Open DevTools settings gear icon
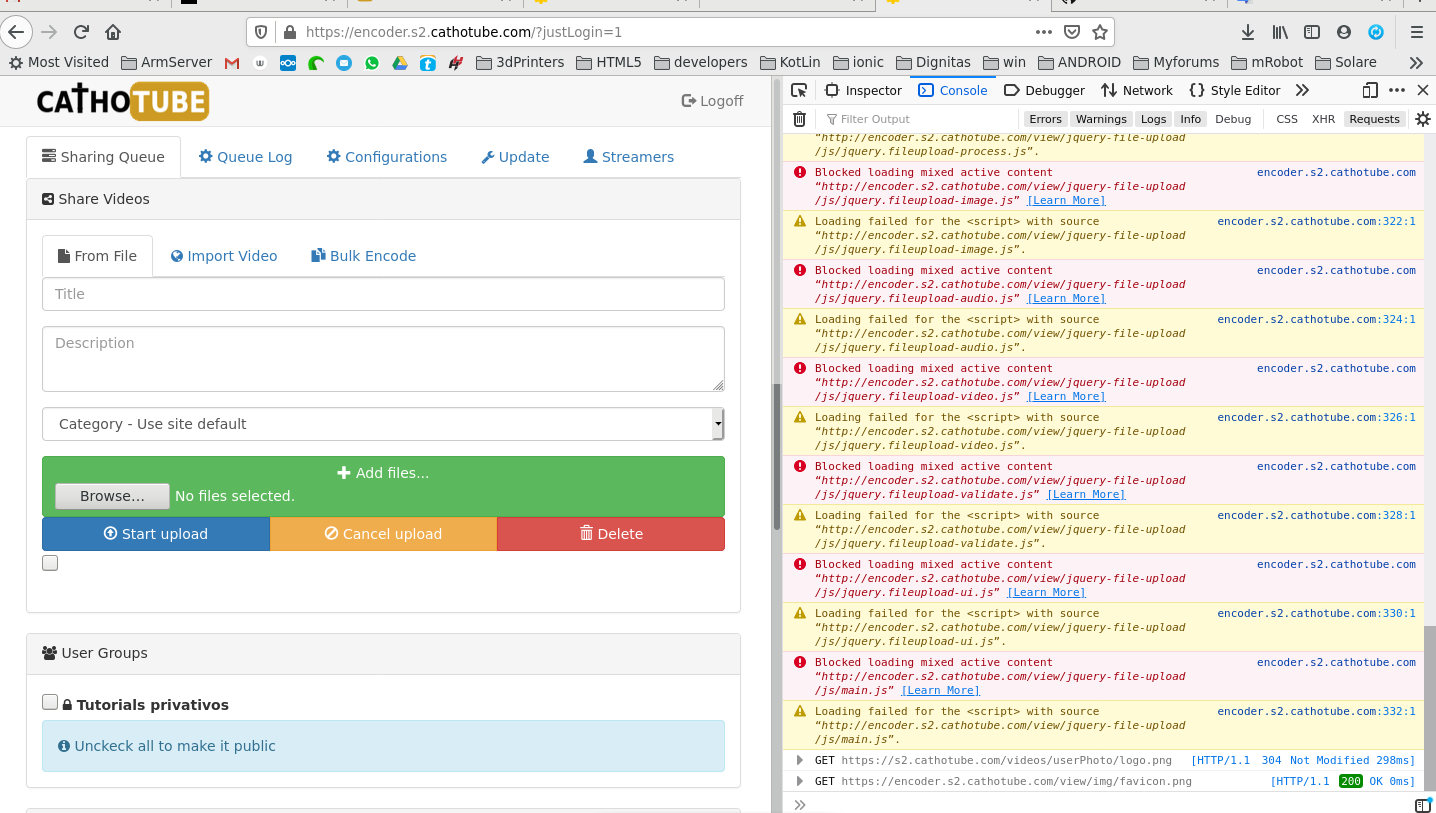 1423,119
